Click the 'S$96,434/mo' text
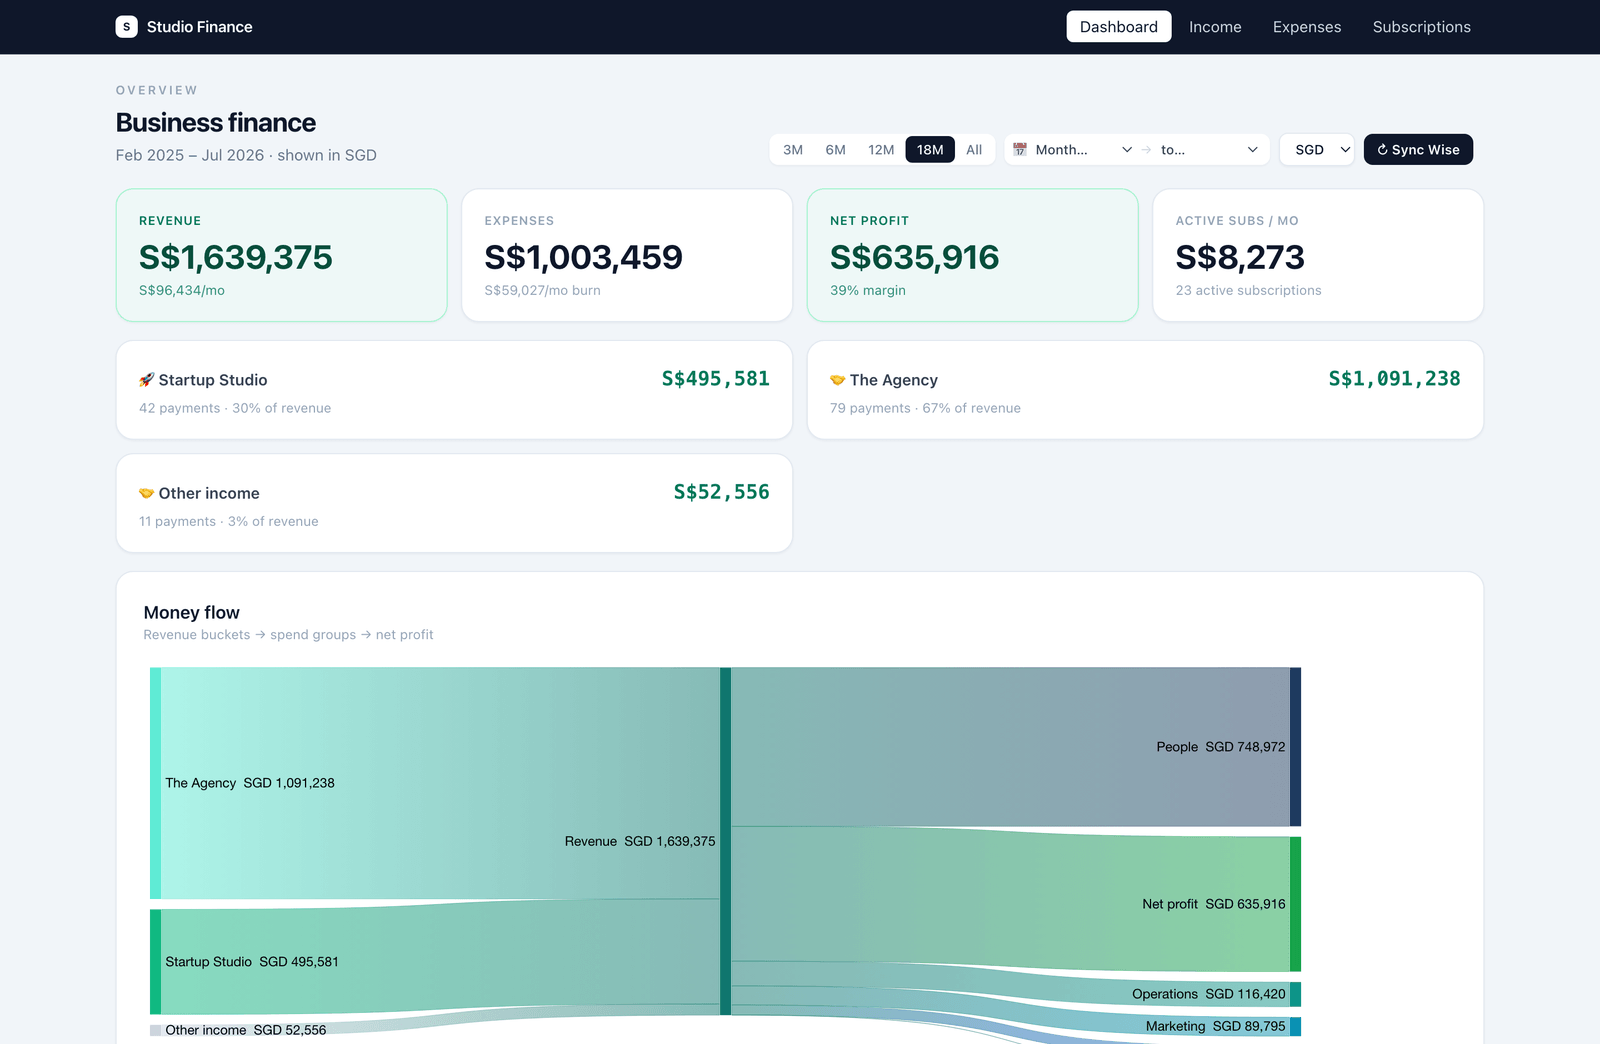The height and width of the screenshot is (1044, 1600). (182, 290)
